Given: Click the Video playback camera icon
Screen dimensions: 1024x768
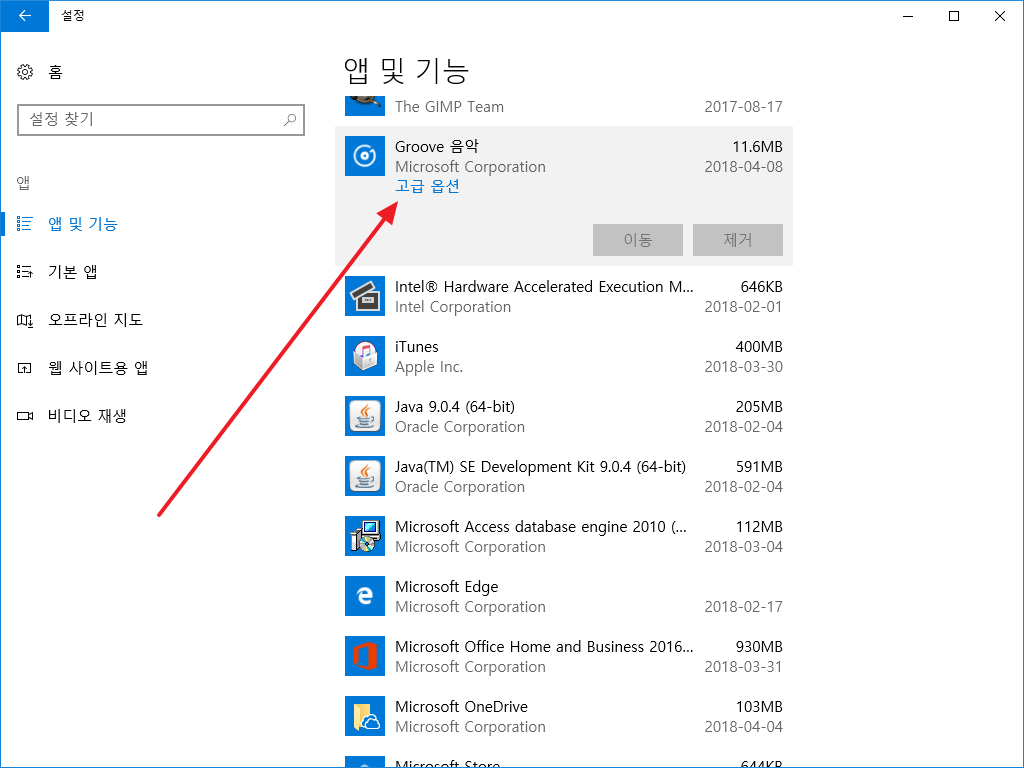Looking at the screenshot, I should [x=25, y=416].
